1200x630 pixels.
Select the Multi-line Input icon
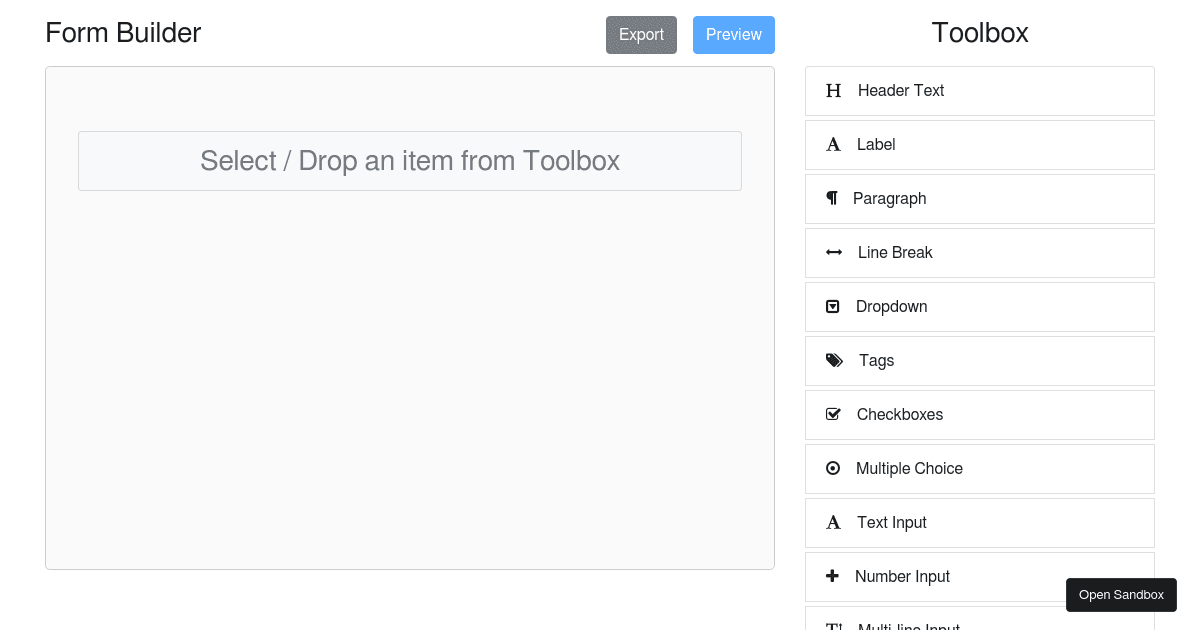click(x=833, y=625)
